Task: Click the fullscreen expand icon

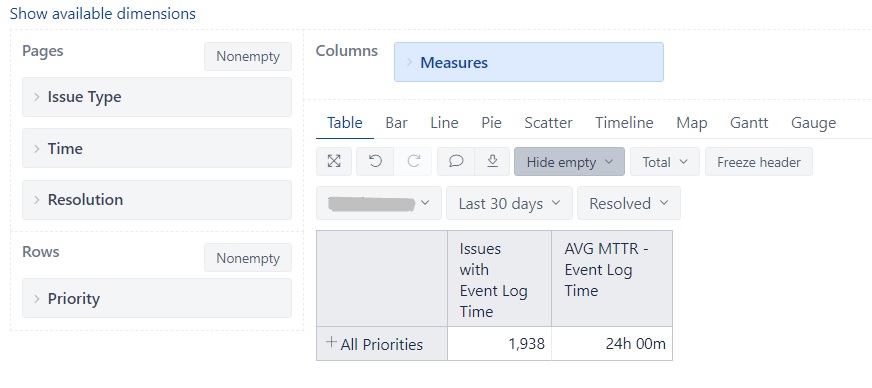Action: click(x=334, y=162)
